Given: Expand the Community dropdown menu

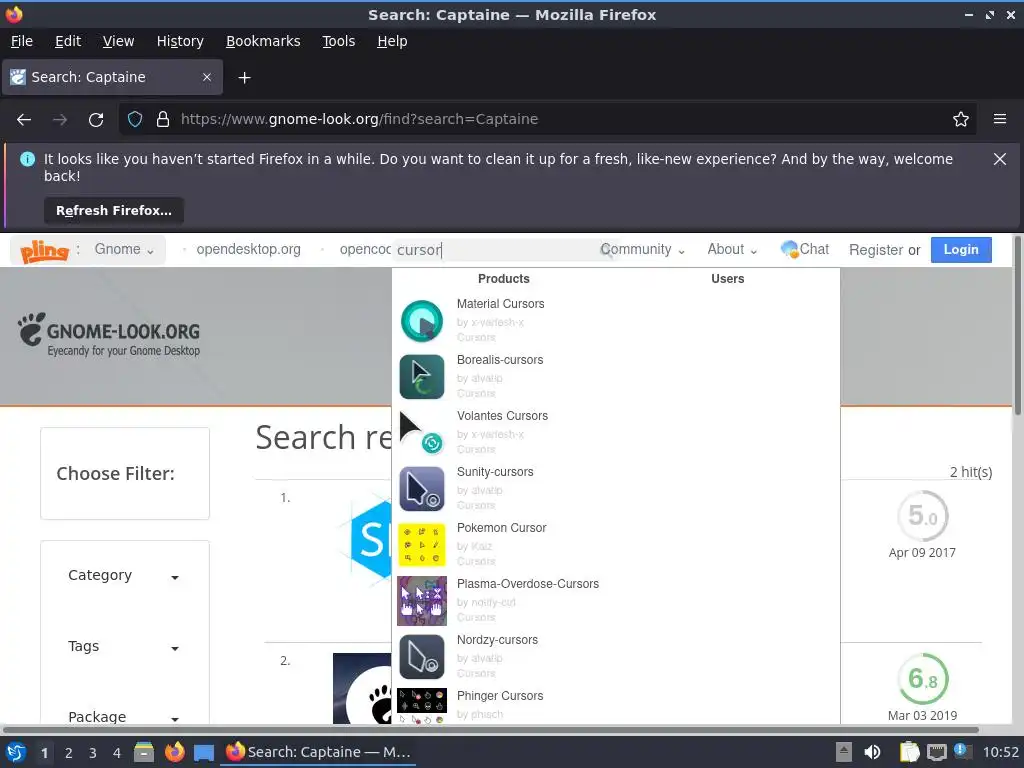Looking at the screenshot, I should (x=643, y=249).
